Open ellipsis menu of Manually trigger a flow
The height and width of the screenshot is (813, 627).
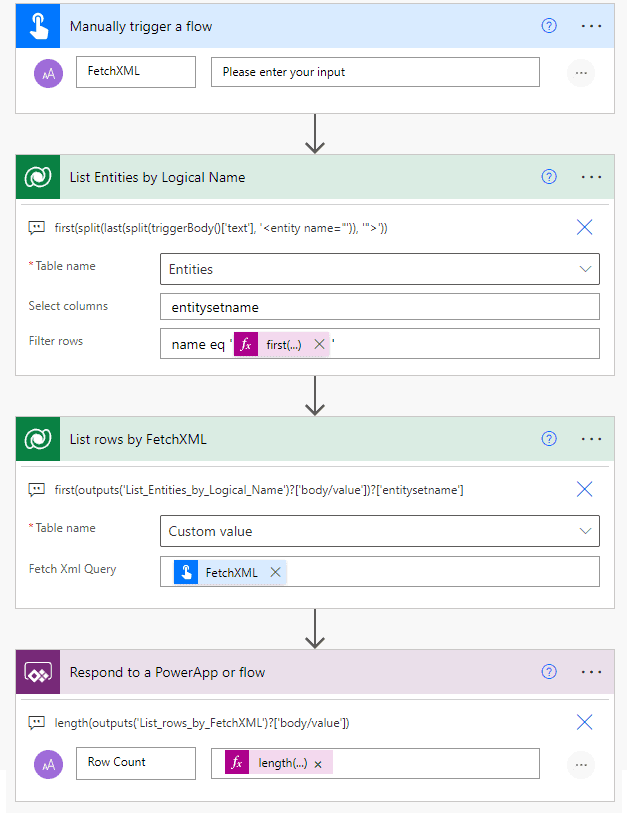pos(591,26)
